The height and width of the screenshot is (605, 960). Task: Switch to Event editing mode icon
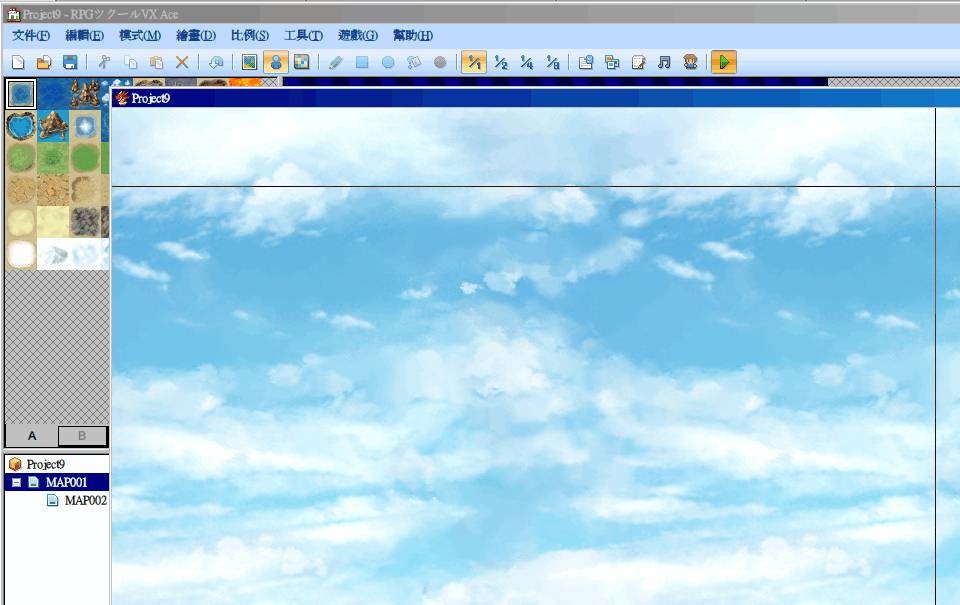(x=276, y=62)
